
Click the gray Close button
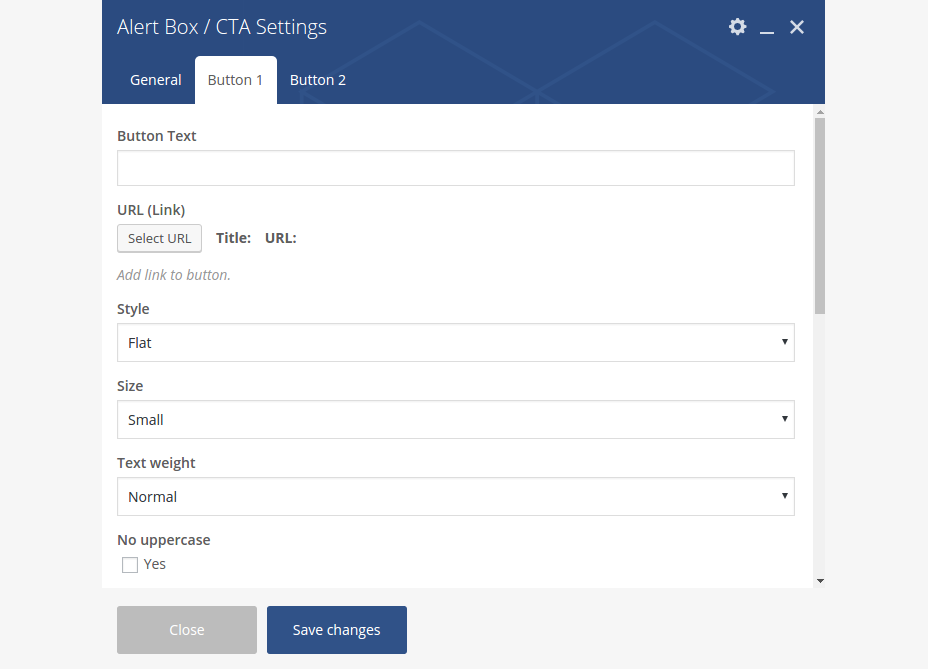coord(187,630)
